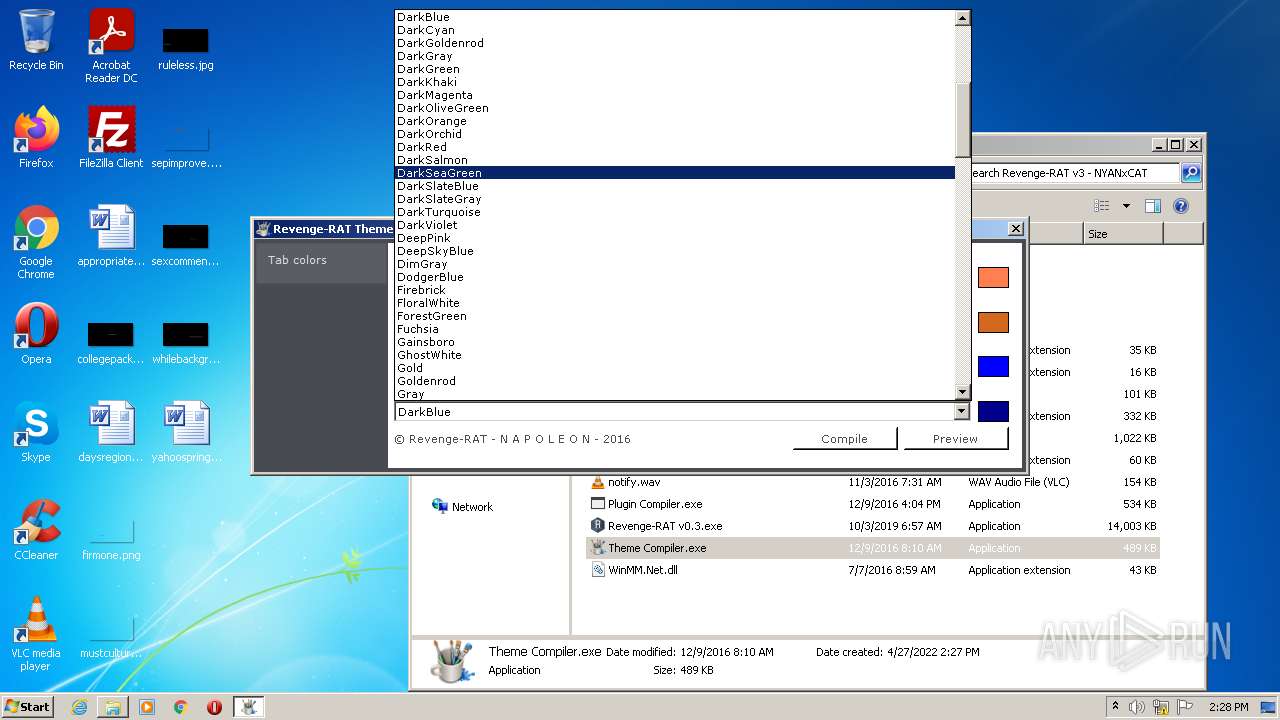Open the daysregion Word document on the desktop
Viewport: 1280px width, 720px height.
(111, 432)
